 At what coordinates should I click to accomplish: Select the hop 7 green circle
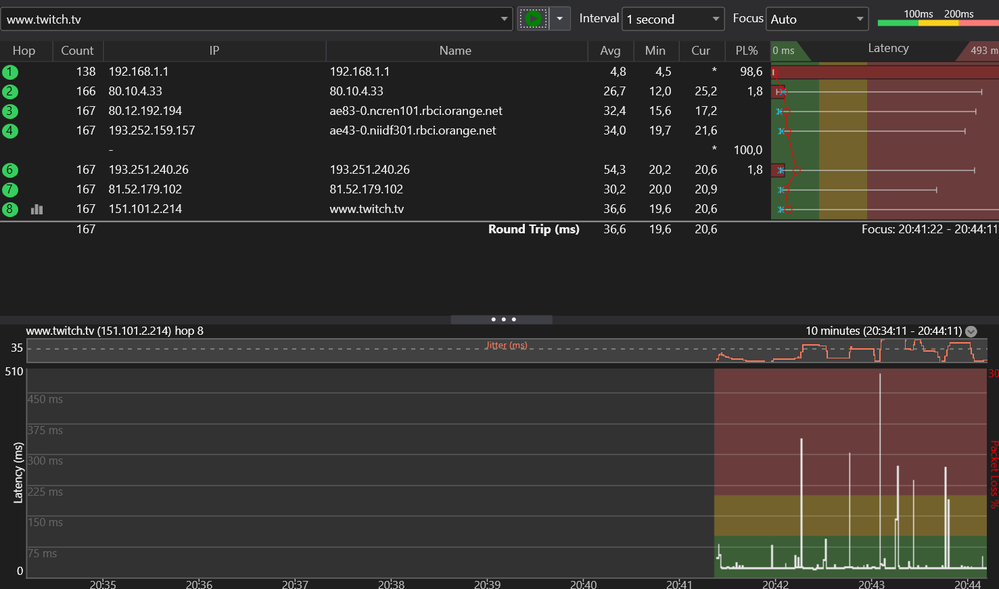click(10, 189)
